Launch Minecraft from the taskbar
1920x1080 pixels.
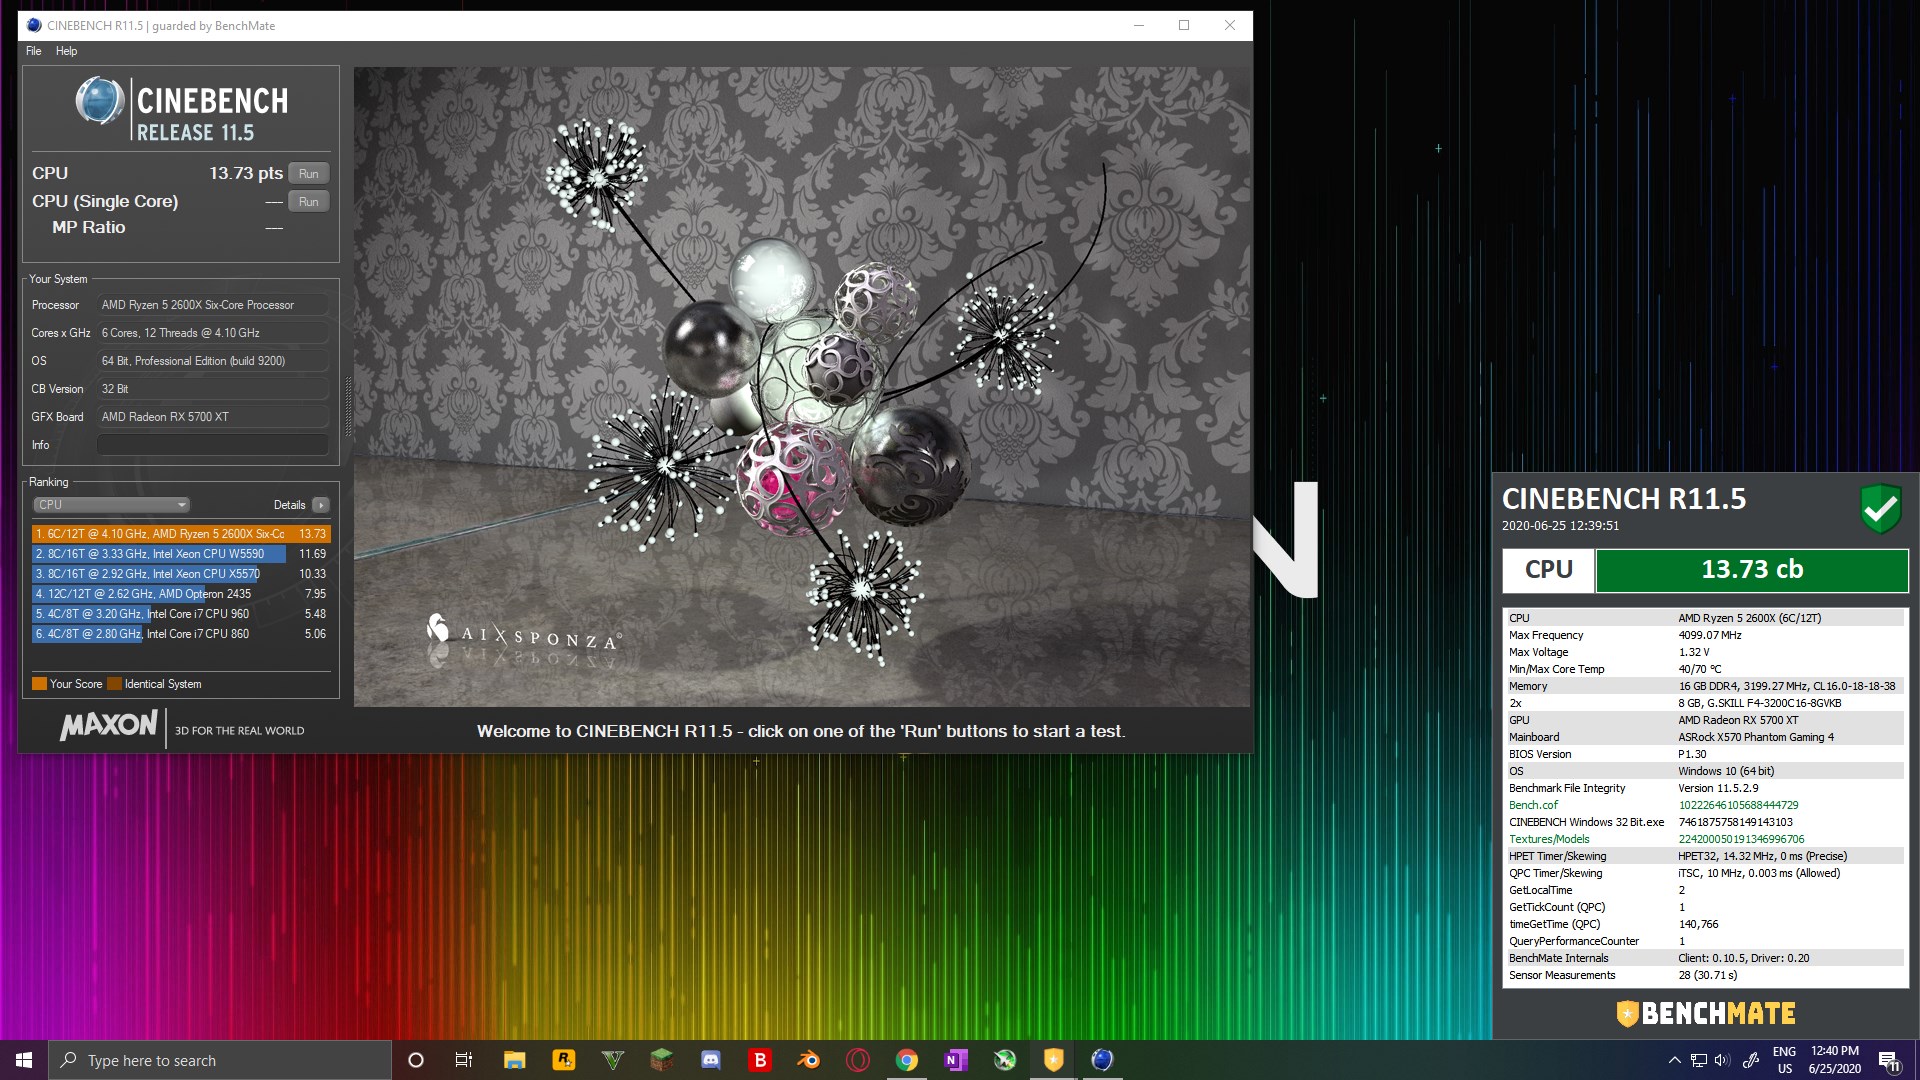661,1060
